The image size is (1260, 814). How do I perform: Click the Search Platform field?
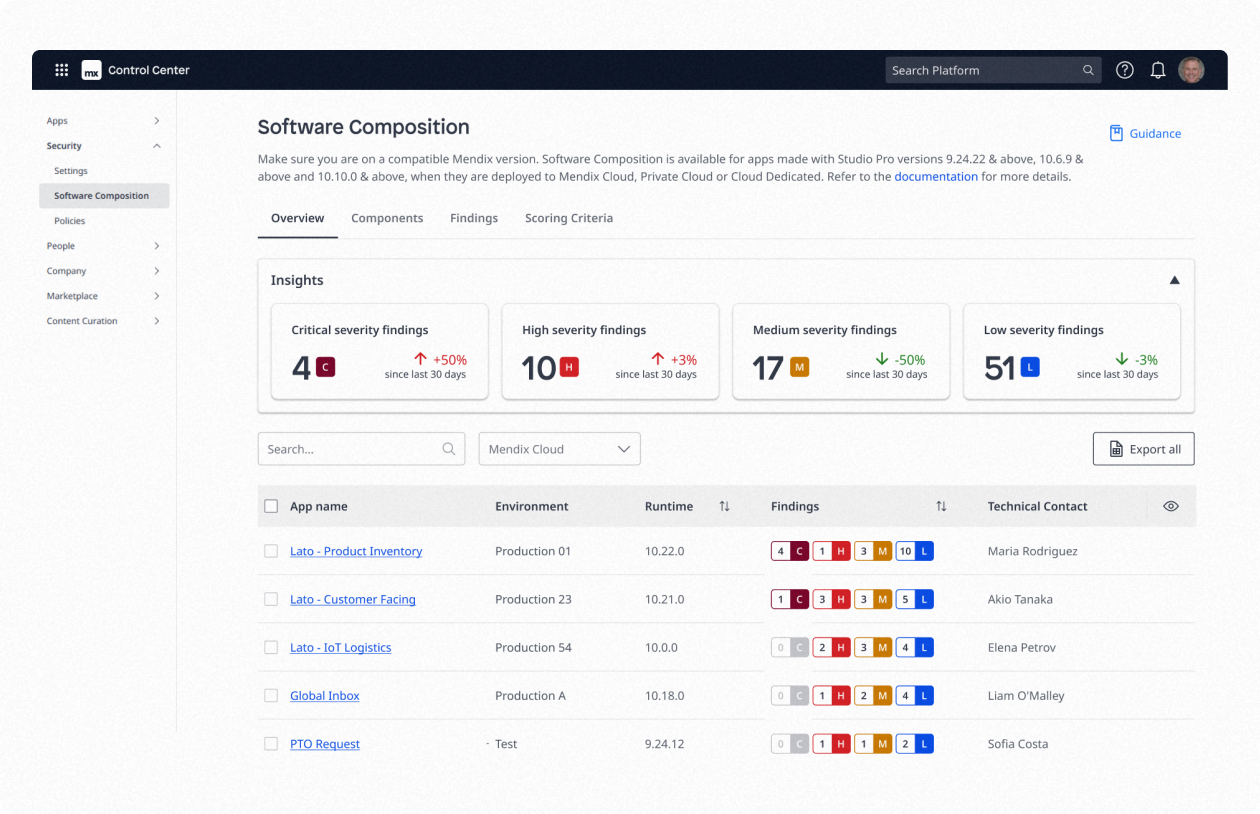(980, 70)
